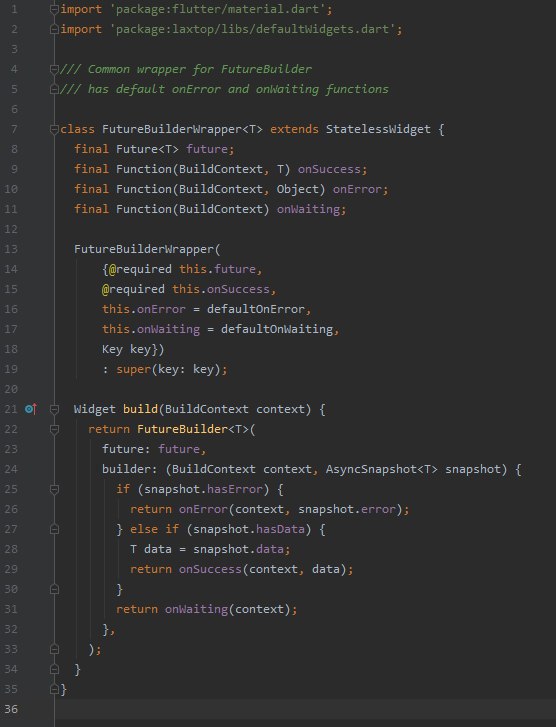Viewport: 556px width, 727px height.
Task: Collapse the import fold marker on line 1
Action: point(54,9)
